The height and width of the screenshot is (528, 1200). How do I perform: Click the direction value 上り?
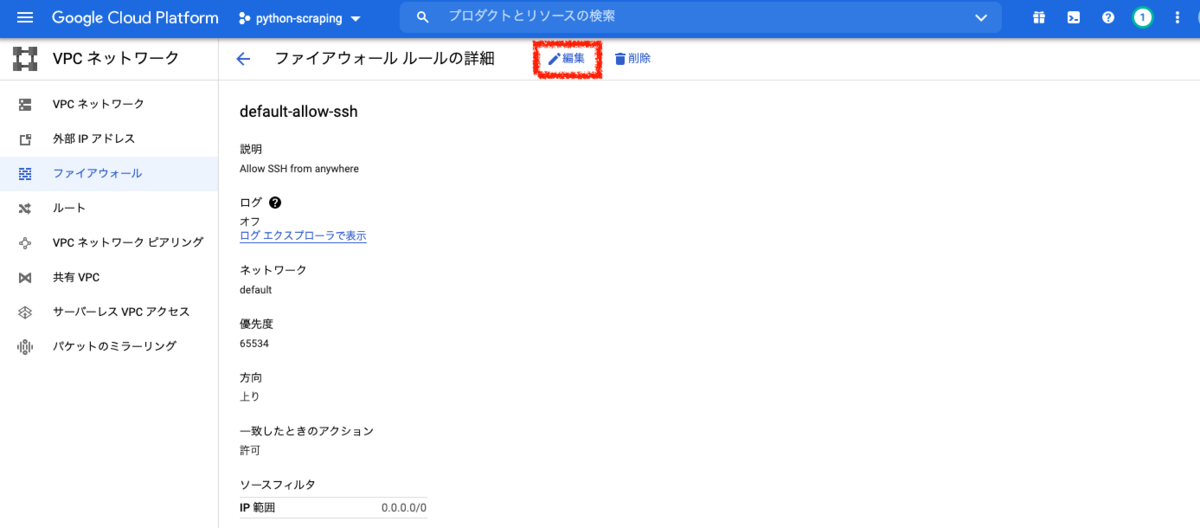(x=250, y=397)
